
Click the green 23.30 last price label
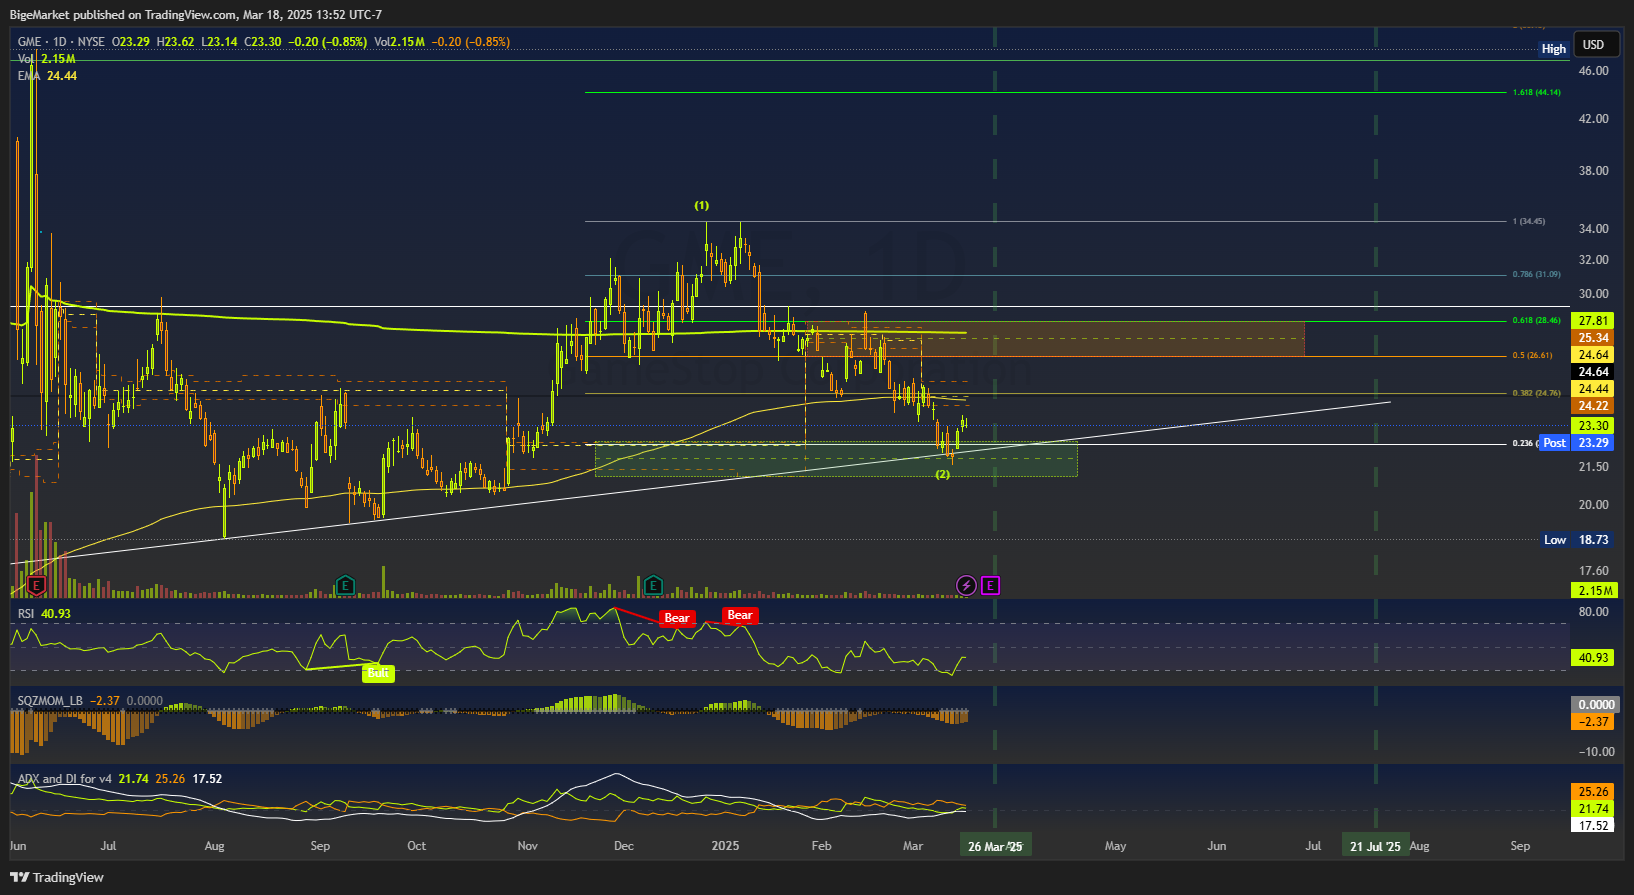click(1593, 426)
